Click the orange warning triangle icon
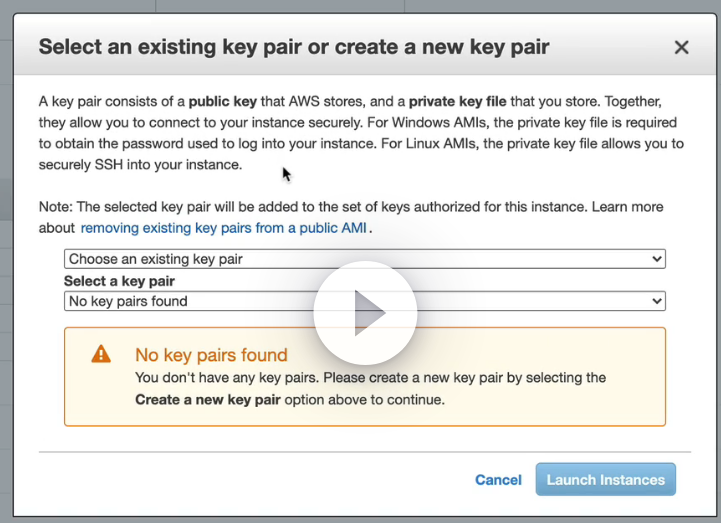721x523 pixels. pos(101,354)
